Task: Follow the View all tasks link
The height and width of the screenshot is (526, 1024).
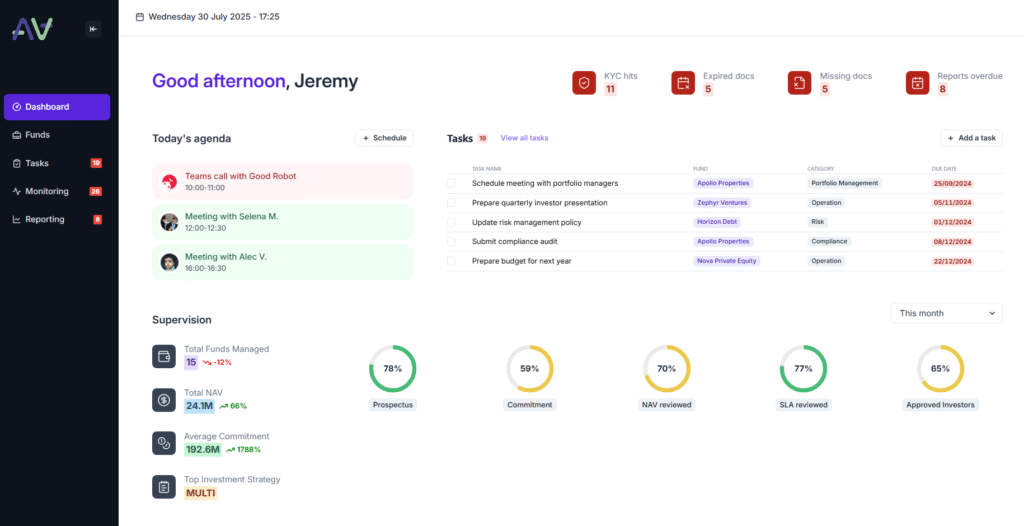Action: coord(524,138)
